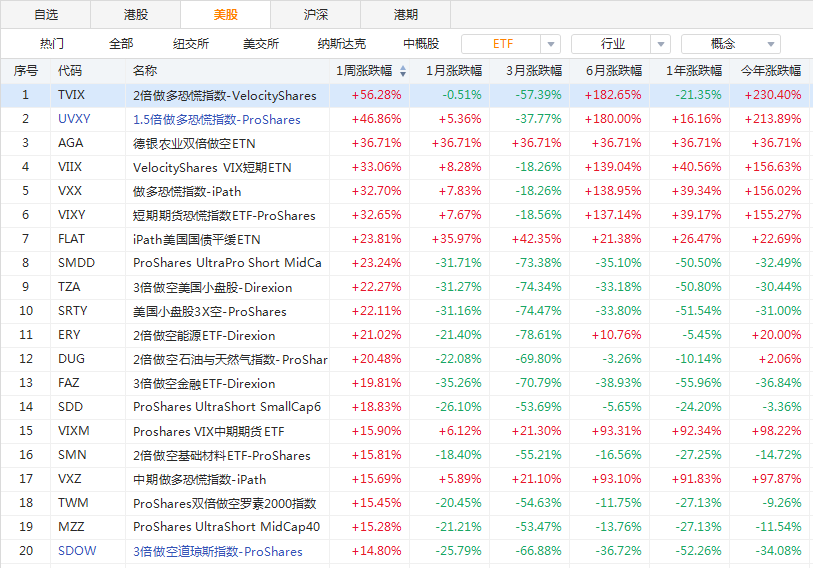This screenshot has width=813, height=568.
Task: Filter by 美交所 exchange
Action: tap(261, 44)
